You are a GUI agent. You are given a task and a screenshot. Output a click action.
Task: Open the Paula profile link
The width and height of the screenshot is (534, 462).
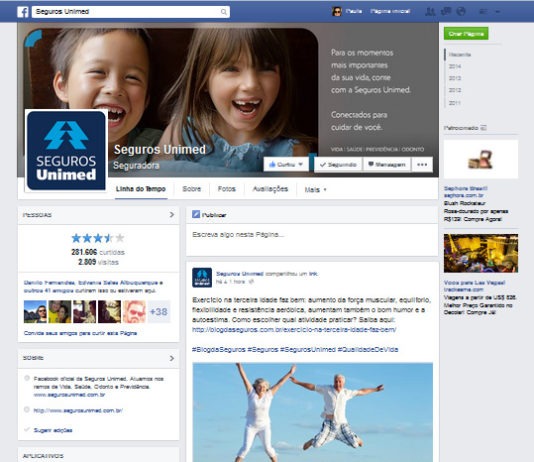(x=354, y=11)
